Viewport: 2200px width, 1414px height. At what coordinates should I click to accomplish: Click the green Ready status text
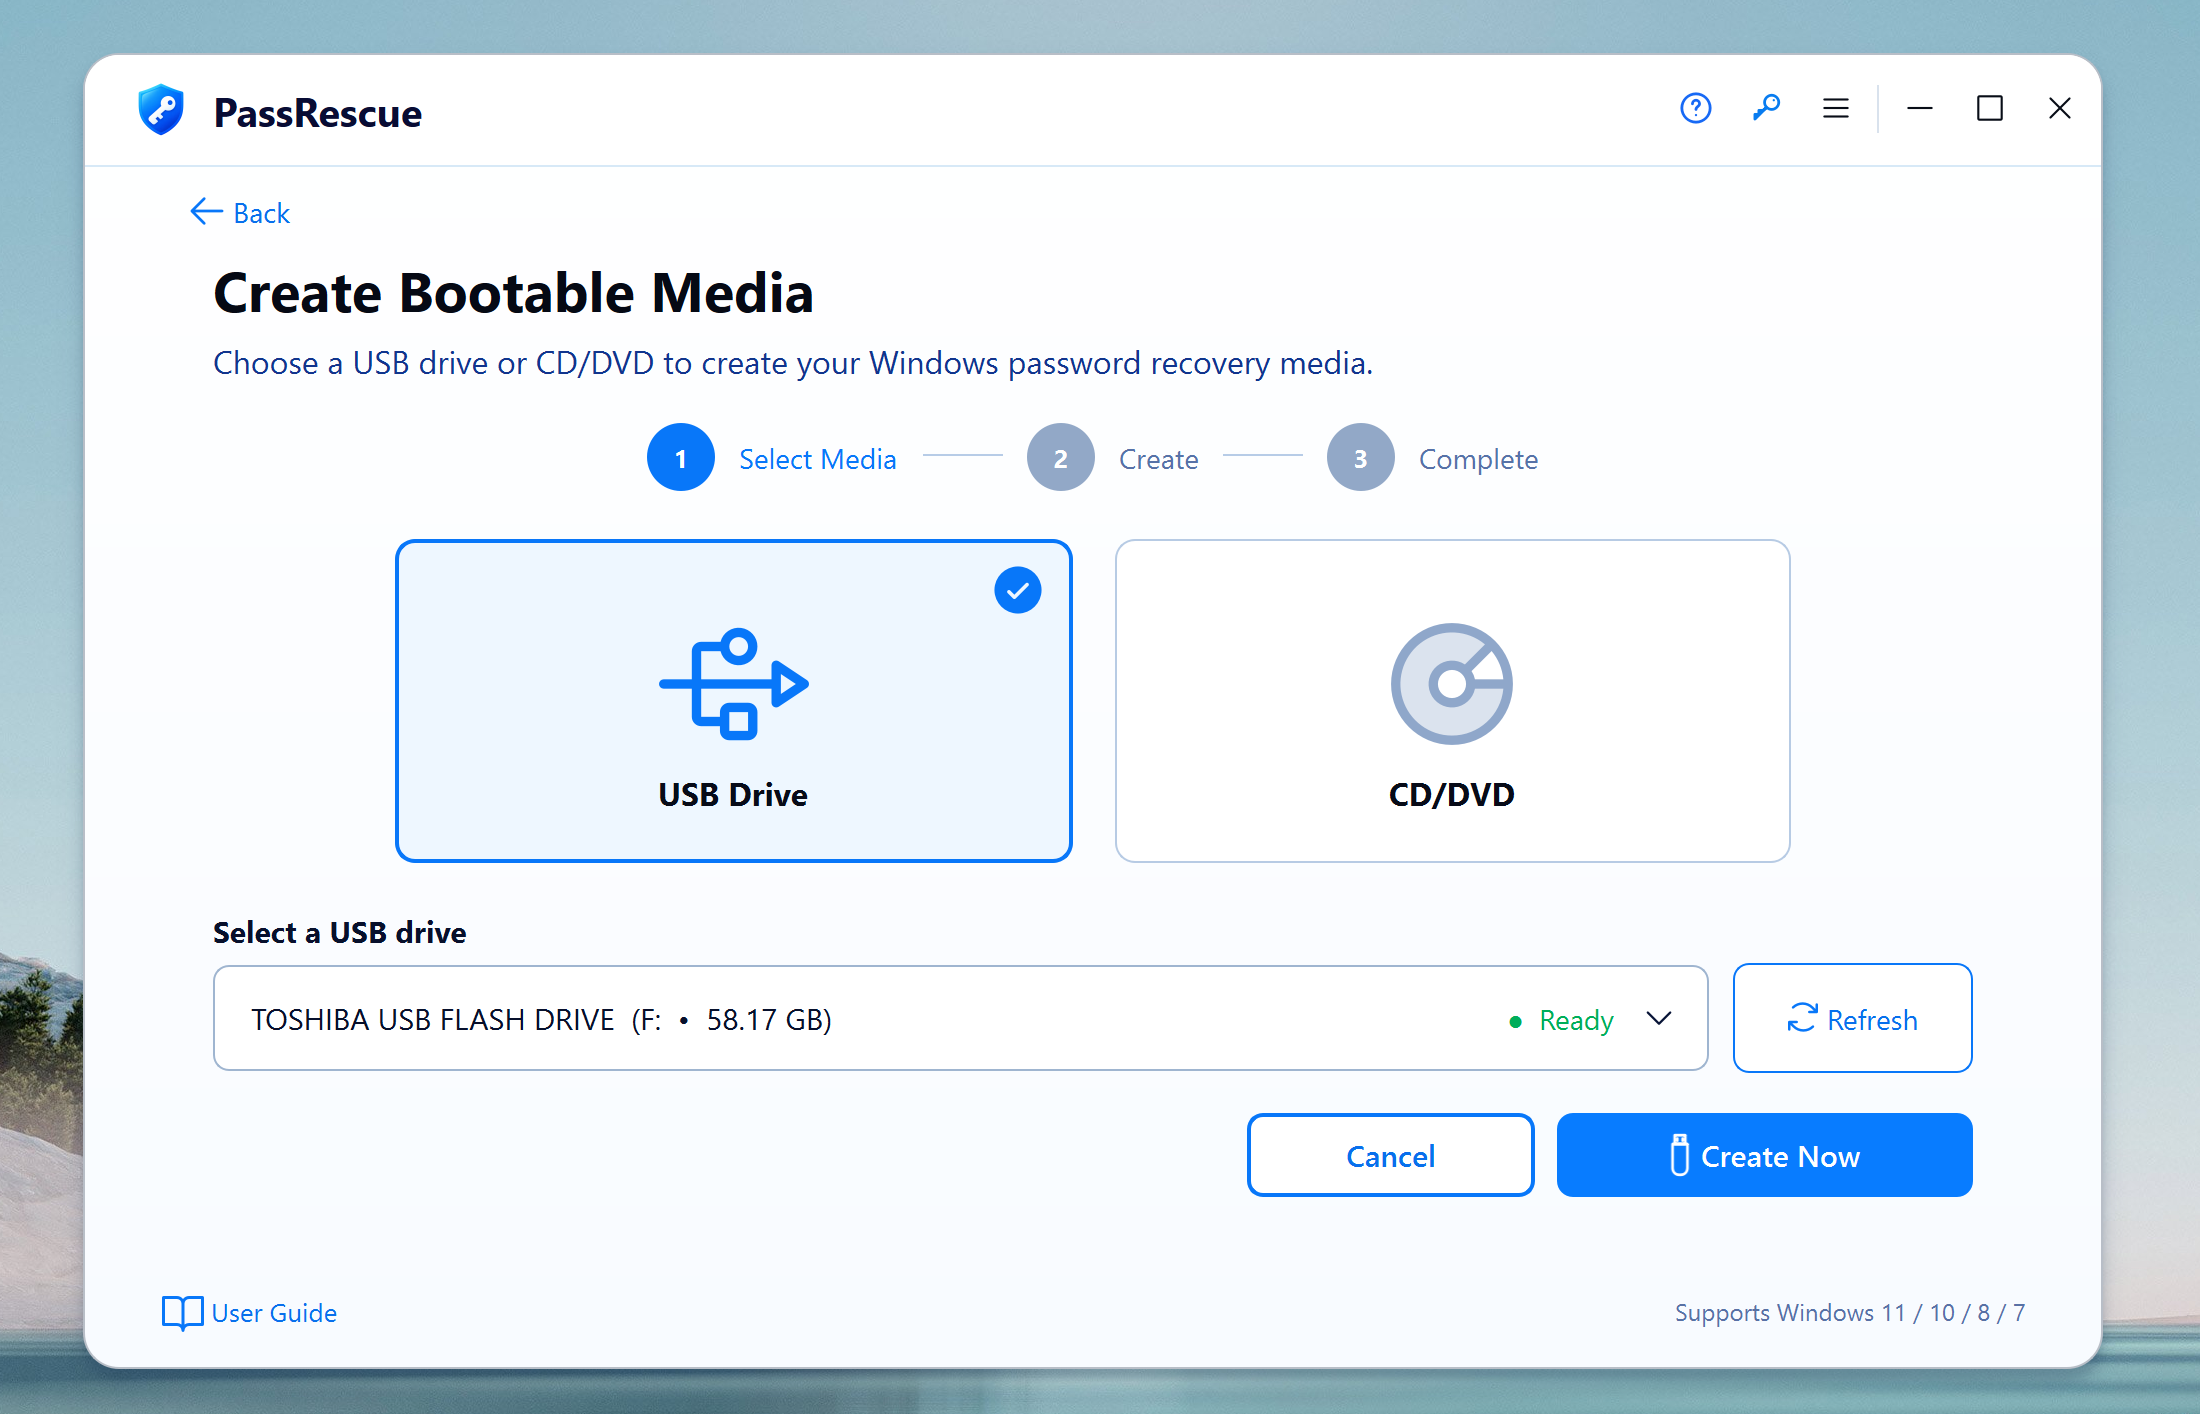[1576, 1020]
